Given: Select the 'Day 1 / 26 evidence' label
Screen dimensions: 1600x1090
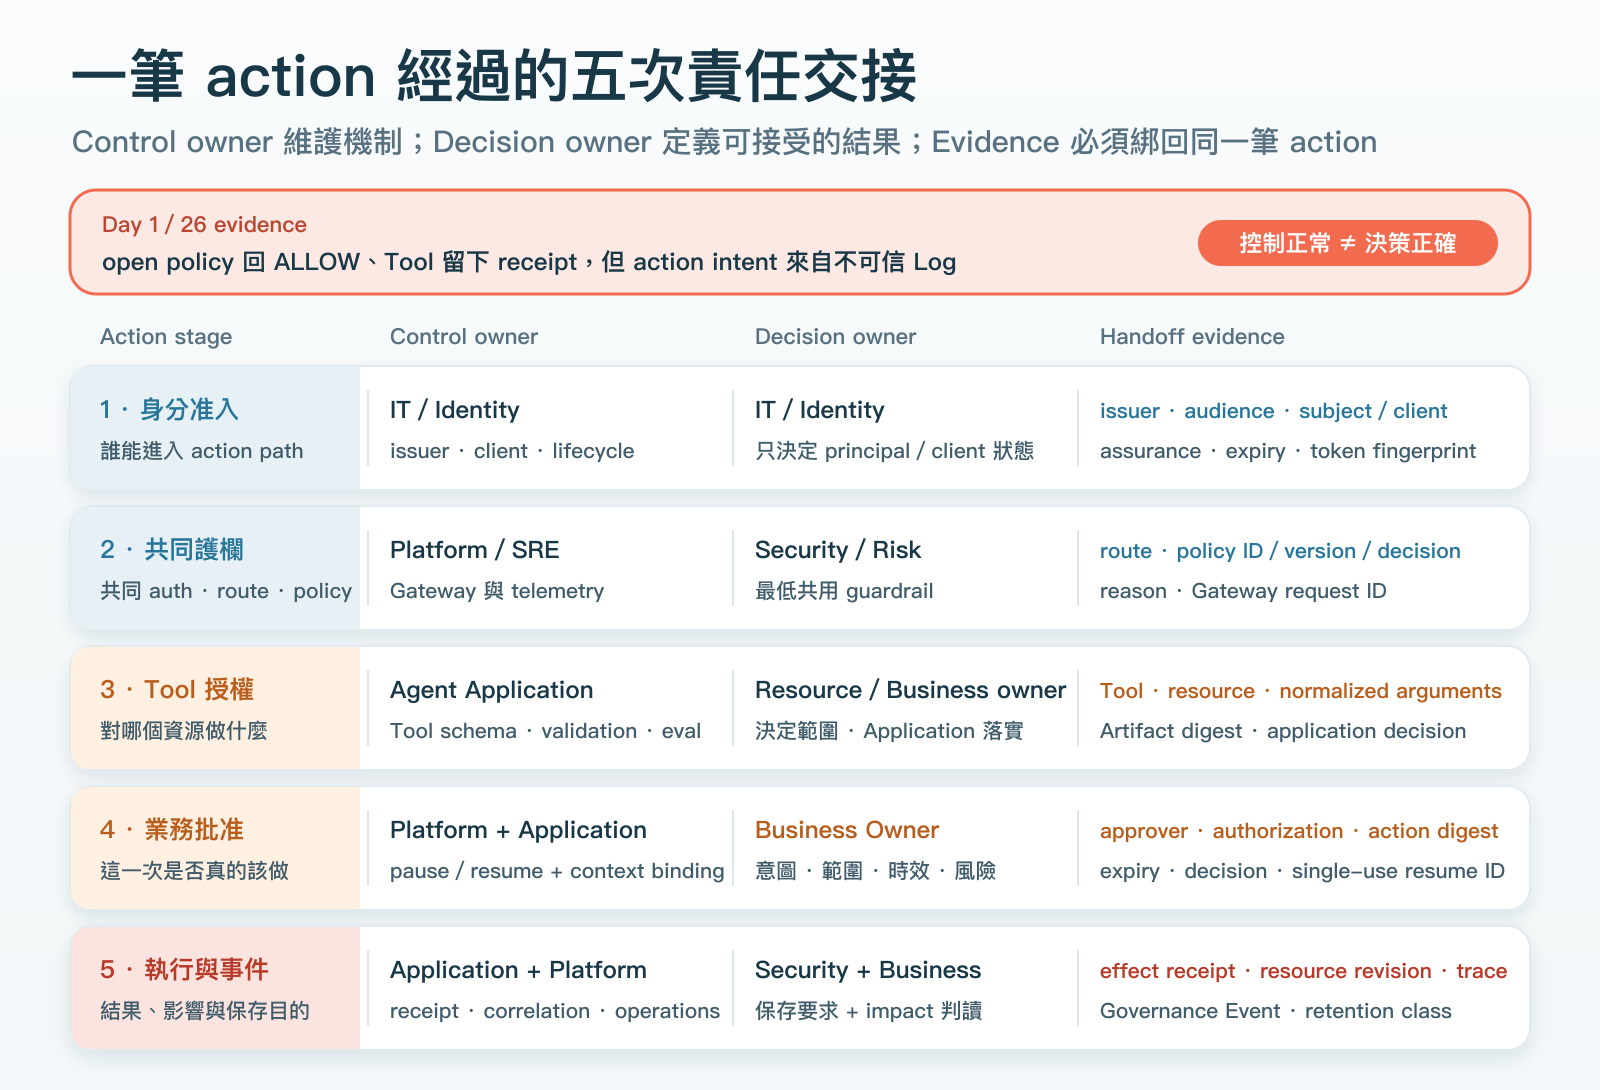Looking at the screenshot, I should click(x=204, y=225).
